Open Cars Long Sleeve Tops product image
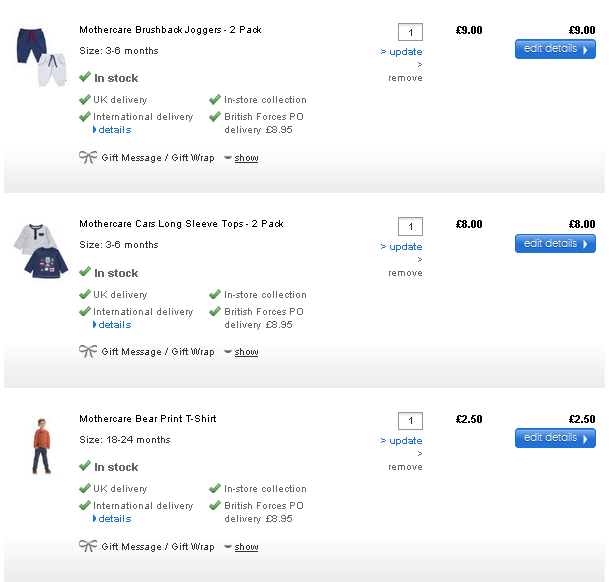 (33, 252)
